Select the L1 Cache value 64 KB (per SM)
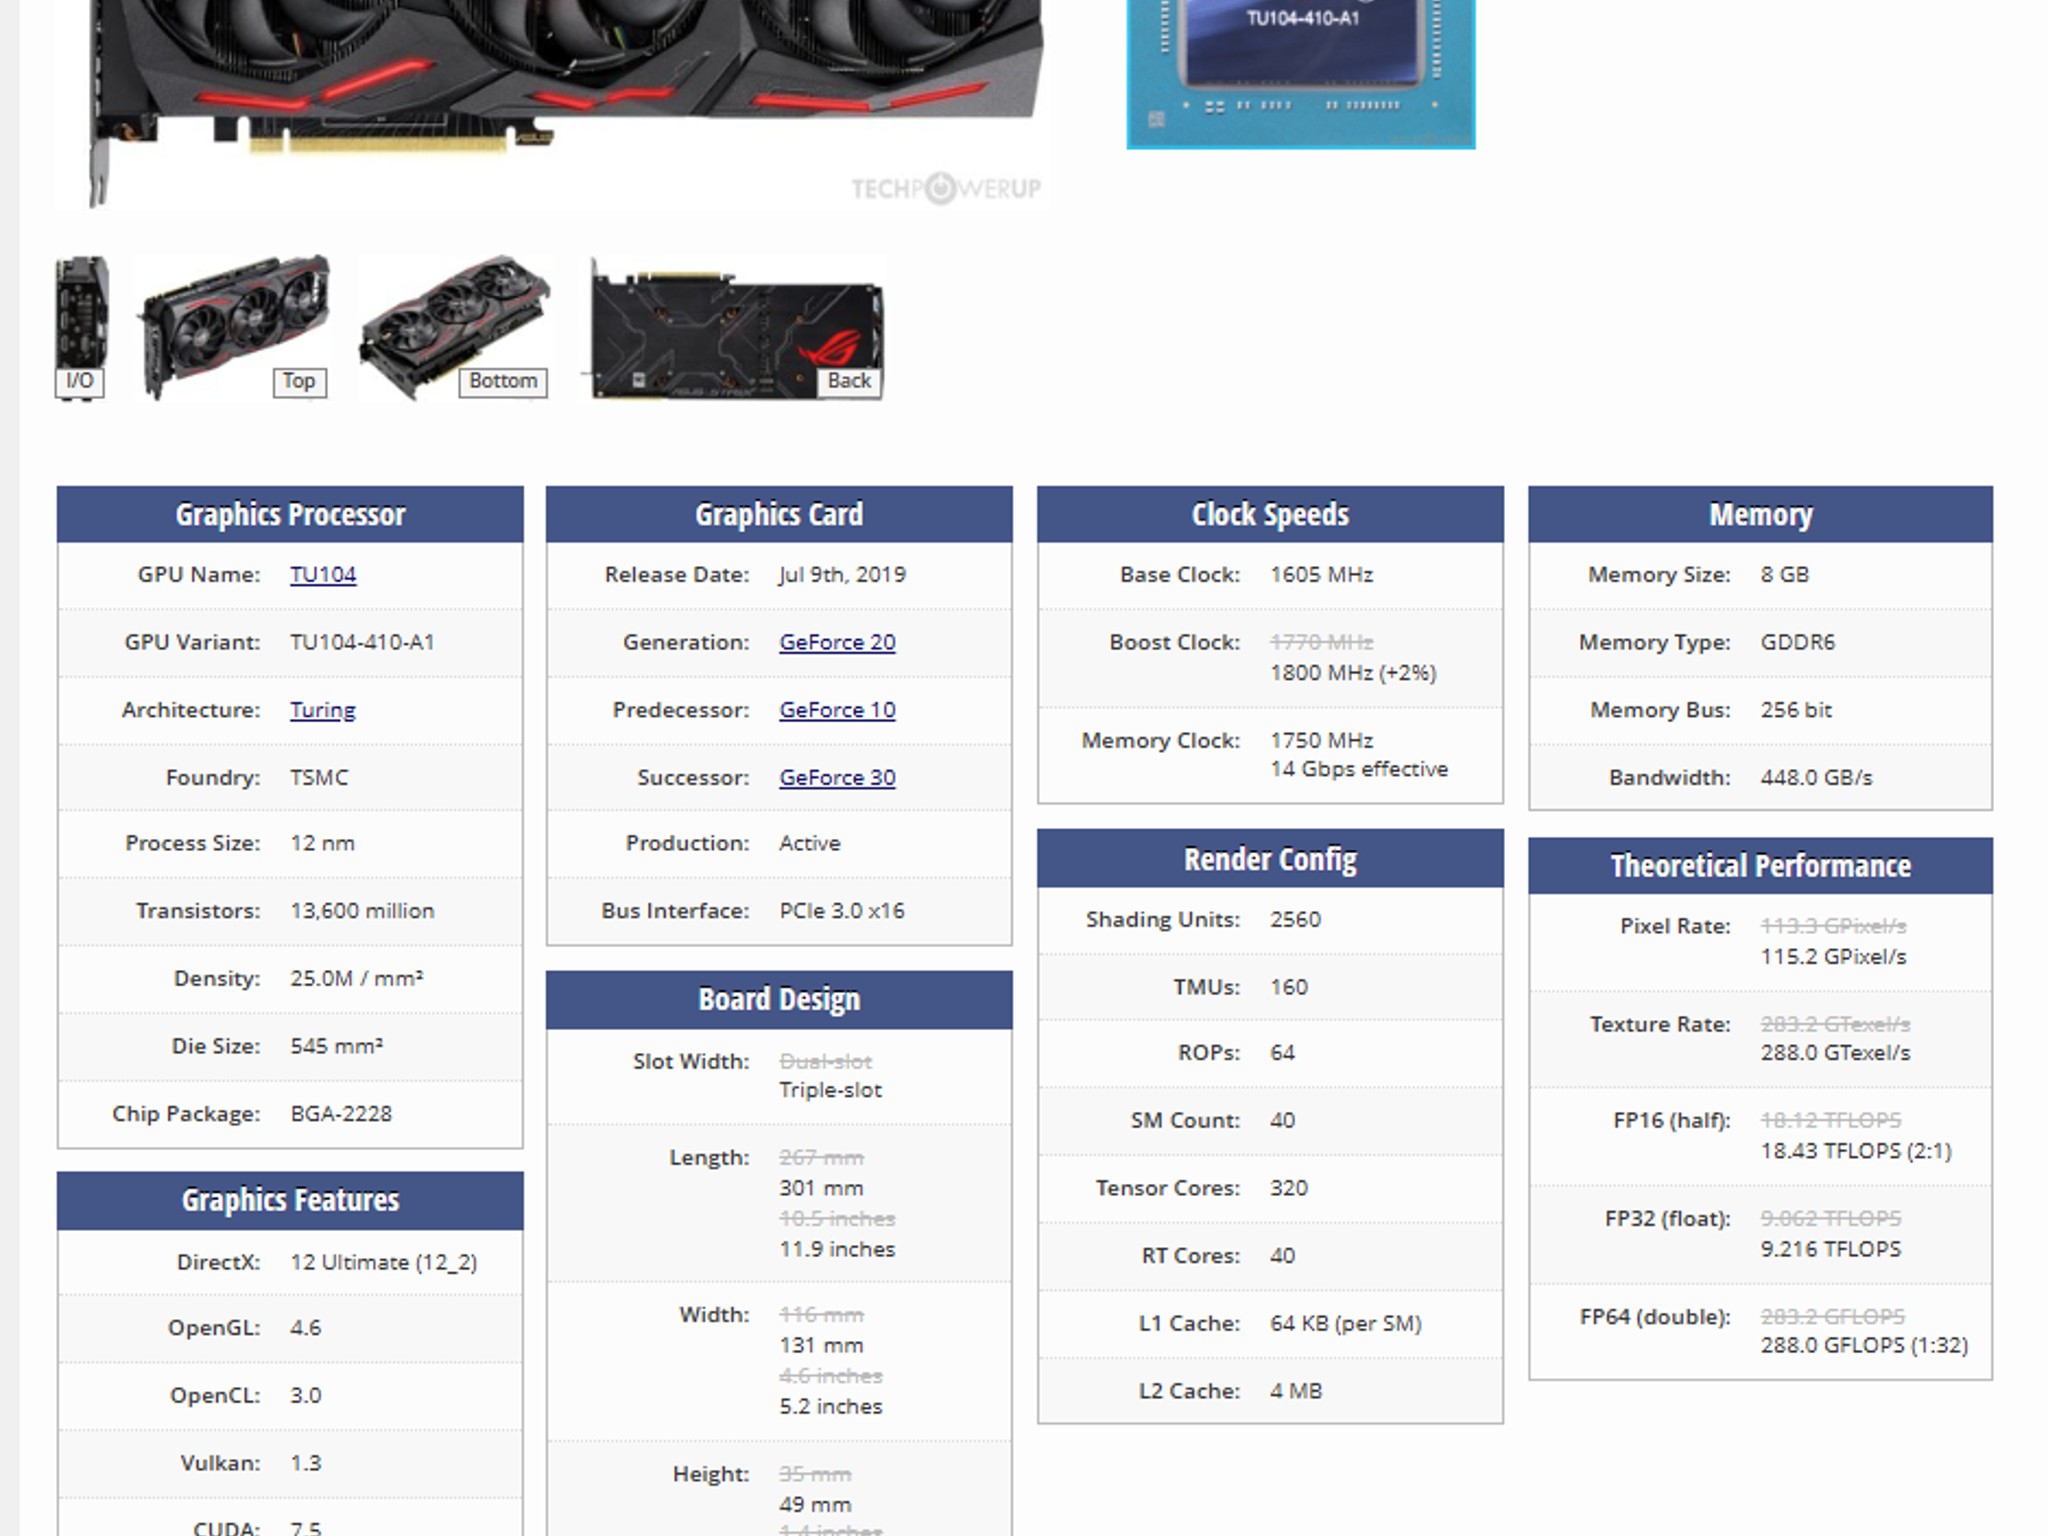This screenshot has width=2048, height=1536. tap(1345, 1323)
